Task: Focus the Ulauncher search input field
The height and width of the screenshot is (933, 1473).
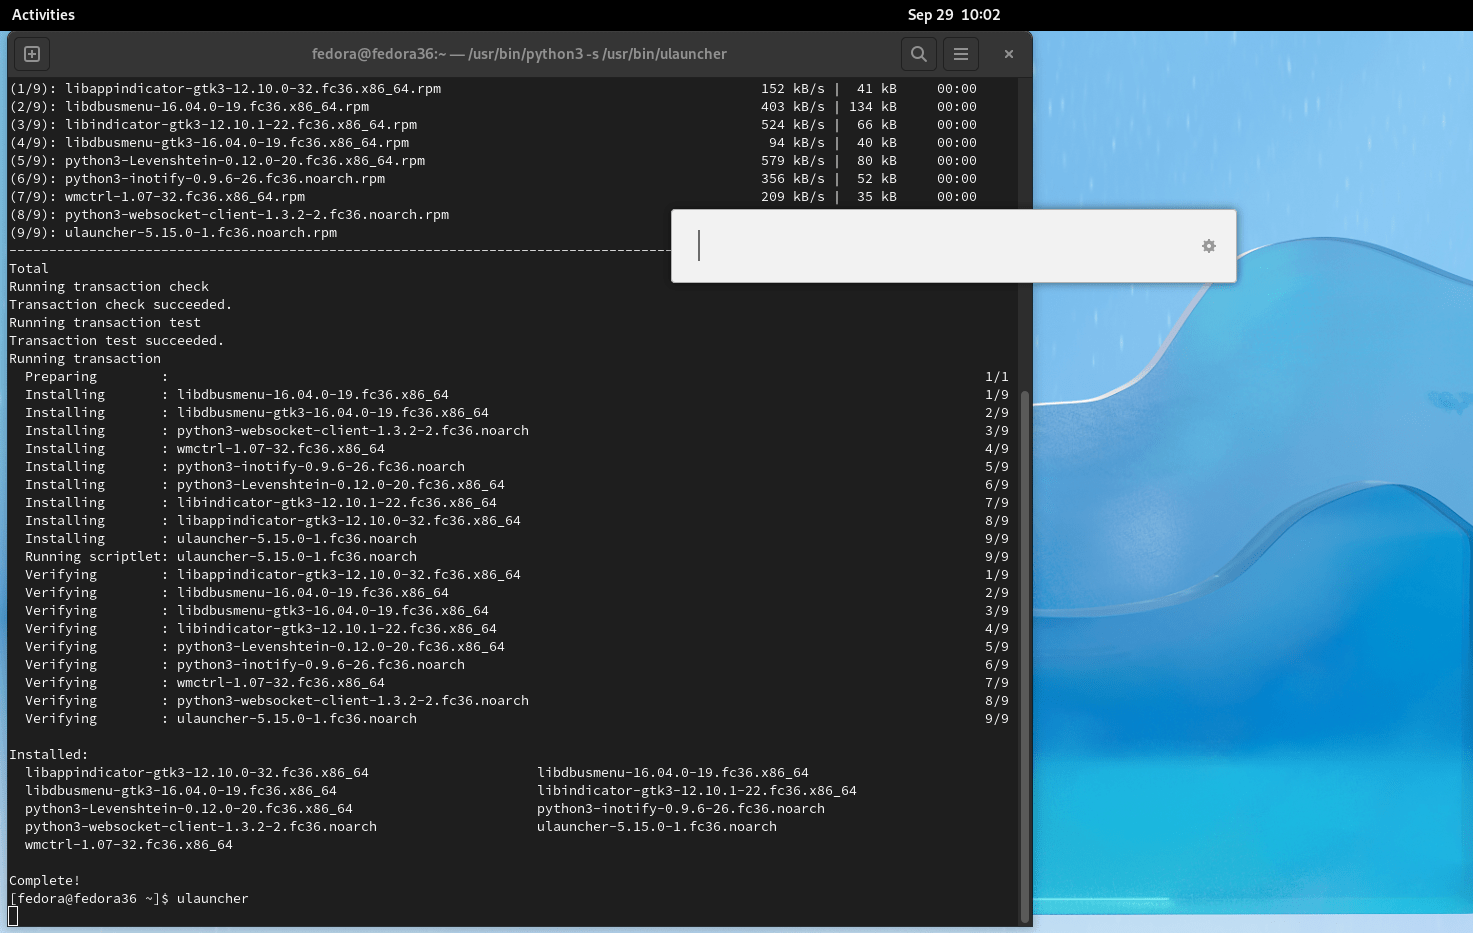Action: pos(940,246)
